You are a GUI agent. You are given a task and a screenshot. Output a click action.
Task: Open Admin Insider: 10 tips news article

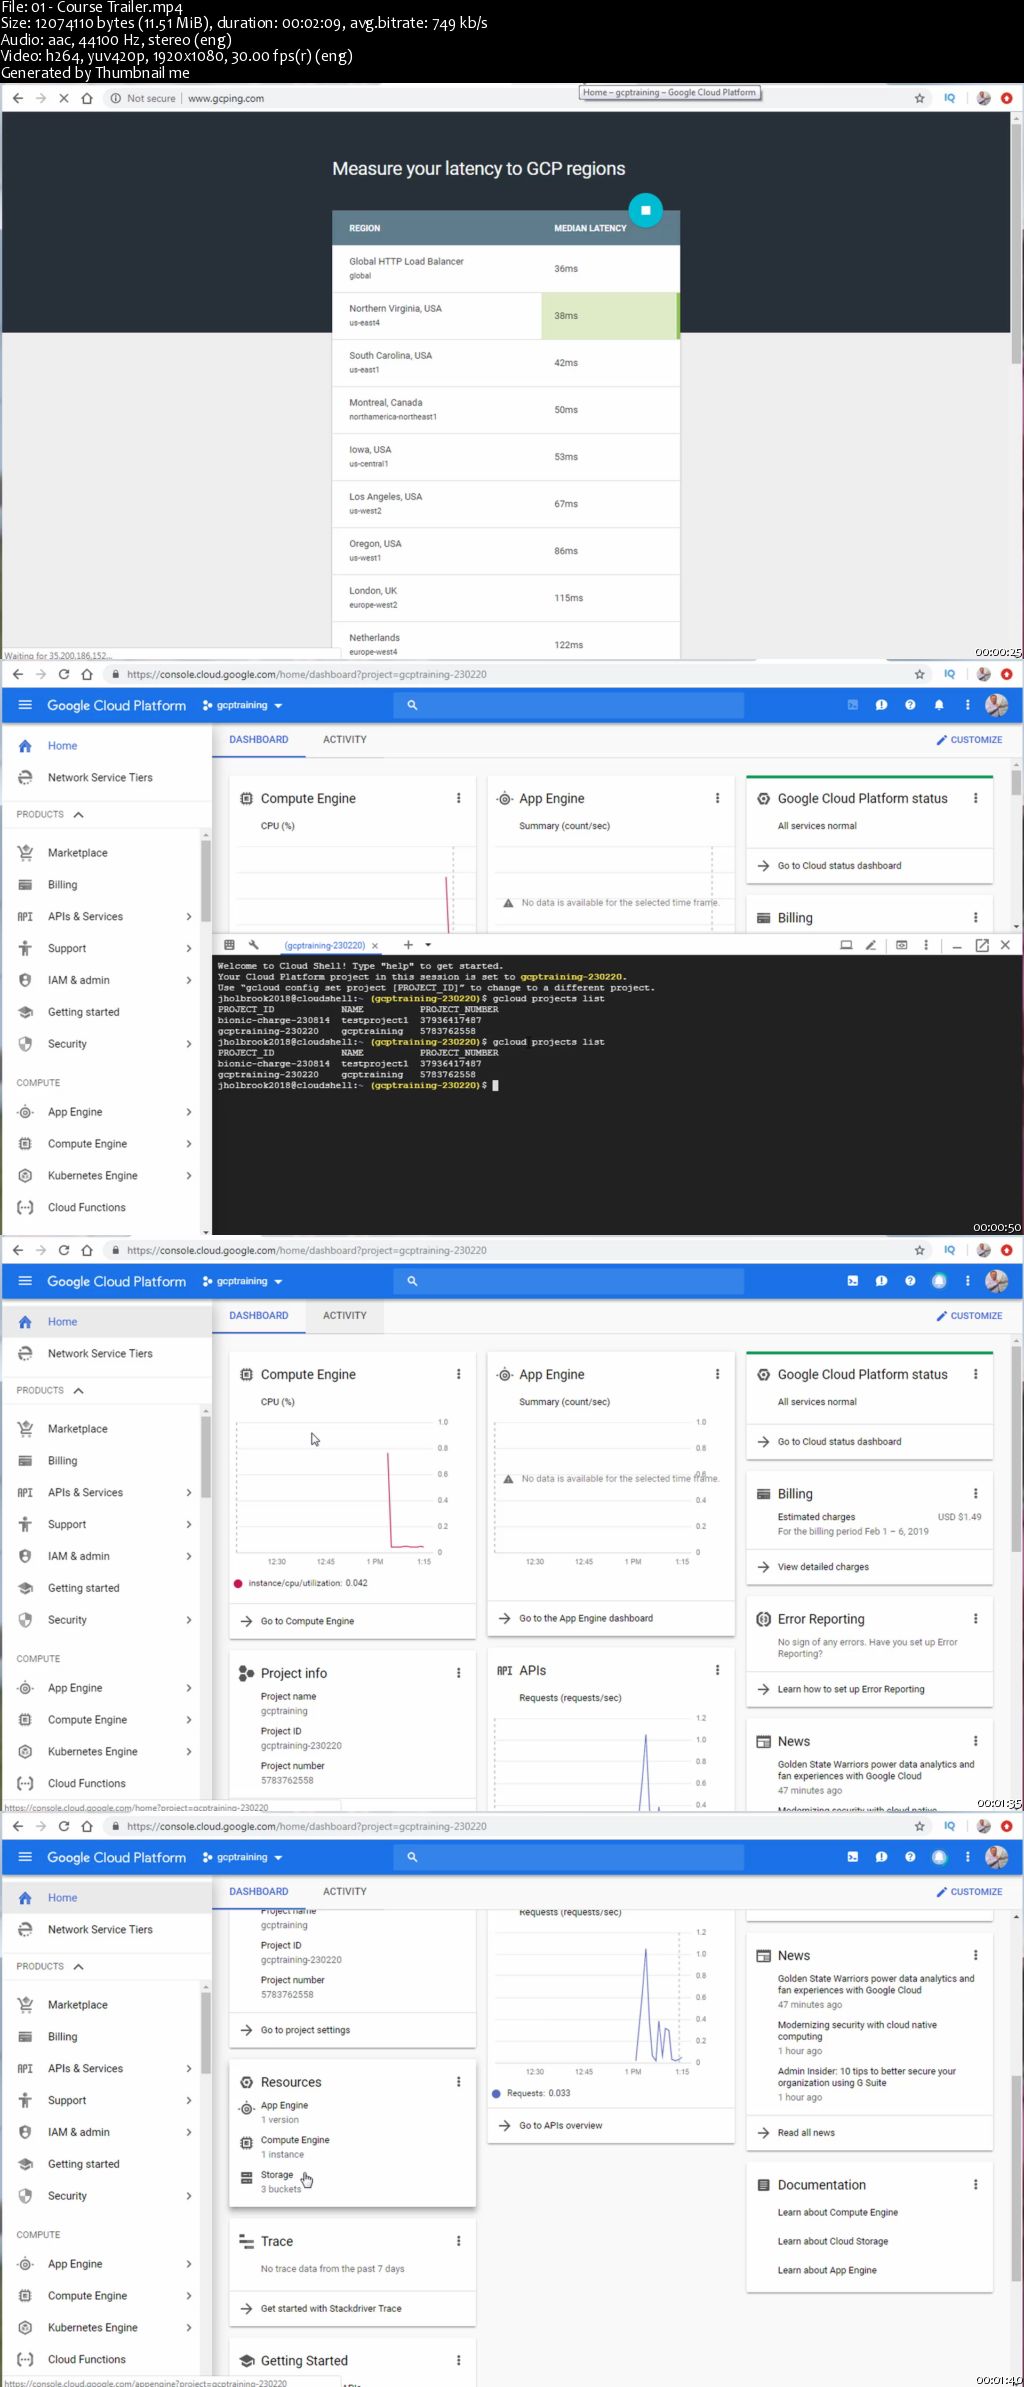tap(867, 2077)
